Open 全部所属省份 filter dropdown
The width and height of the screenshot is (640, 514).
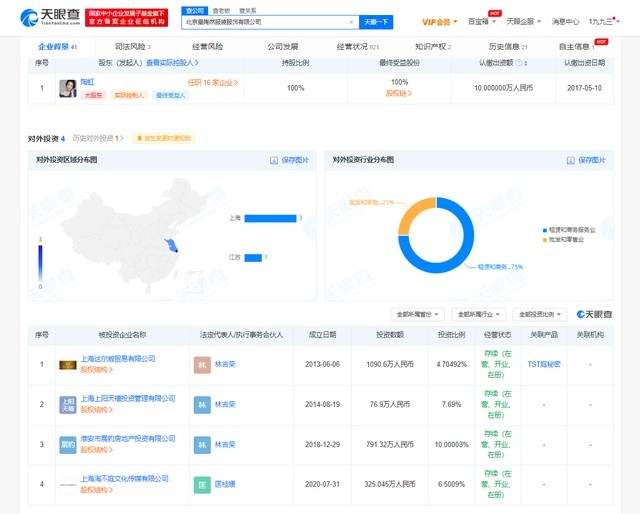417,314
